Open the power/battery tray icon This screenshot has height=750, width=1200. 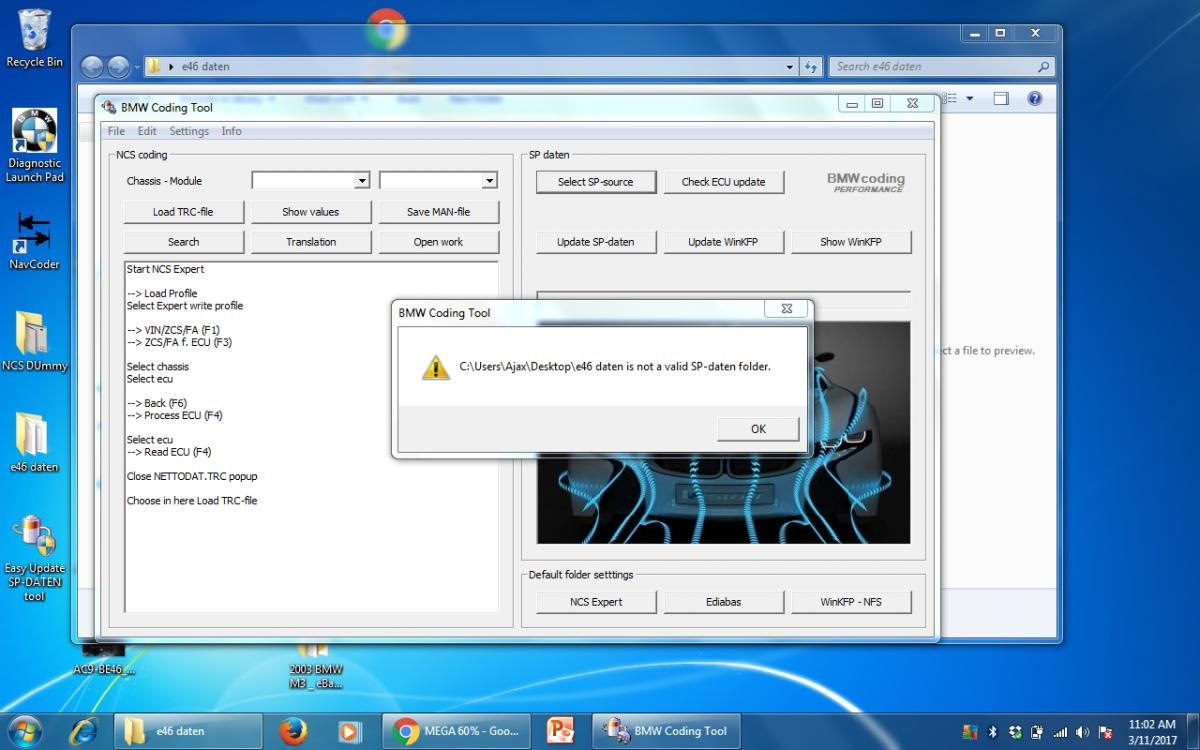pyautogui.click(x=1037, y=732)
